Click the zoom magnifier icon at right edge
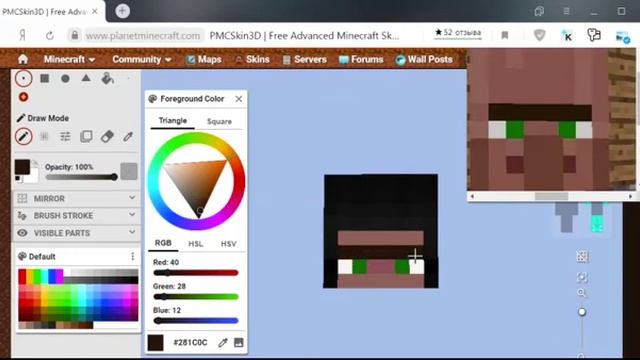This screenshot has height=360, width=640. [x=582, y=293]
